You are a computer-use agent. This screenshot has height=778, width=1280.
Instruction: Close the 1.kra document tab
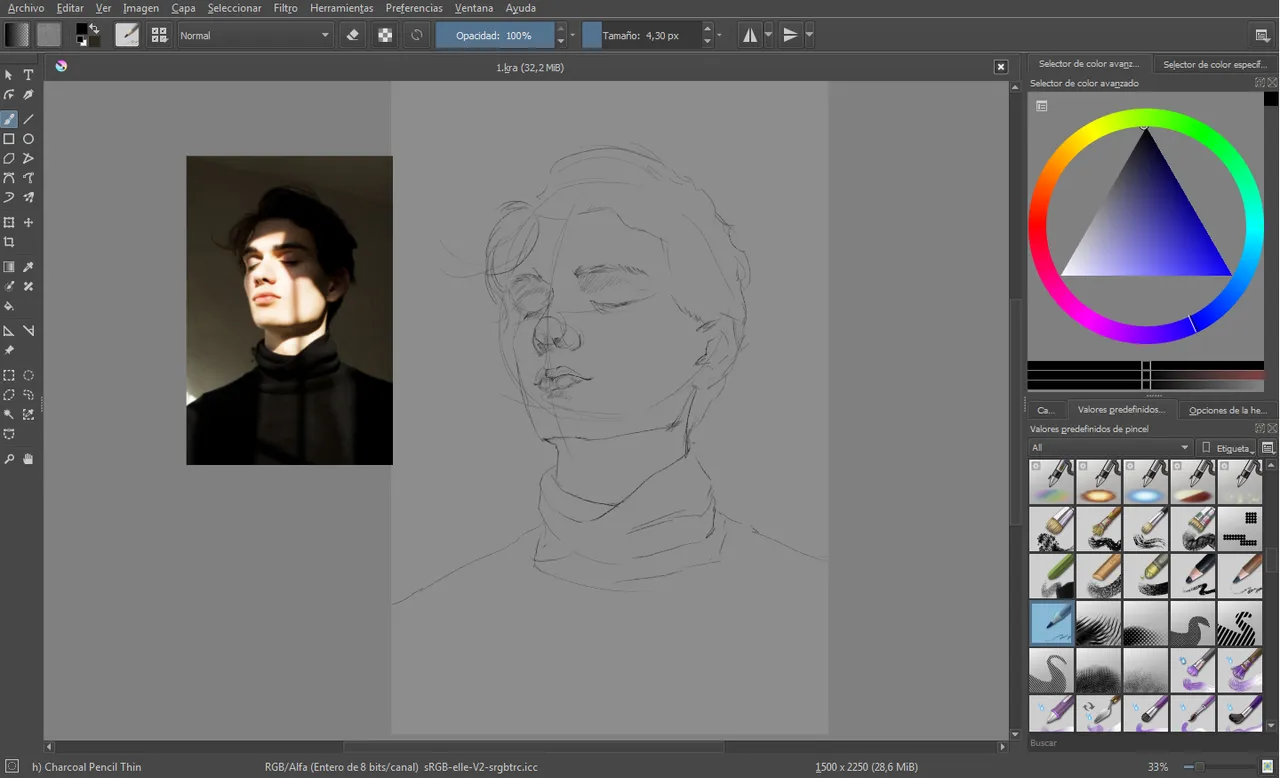(1001, 67)
